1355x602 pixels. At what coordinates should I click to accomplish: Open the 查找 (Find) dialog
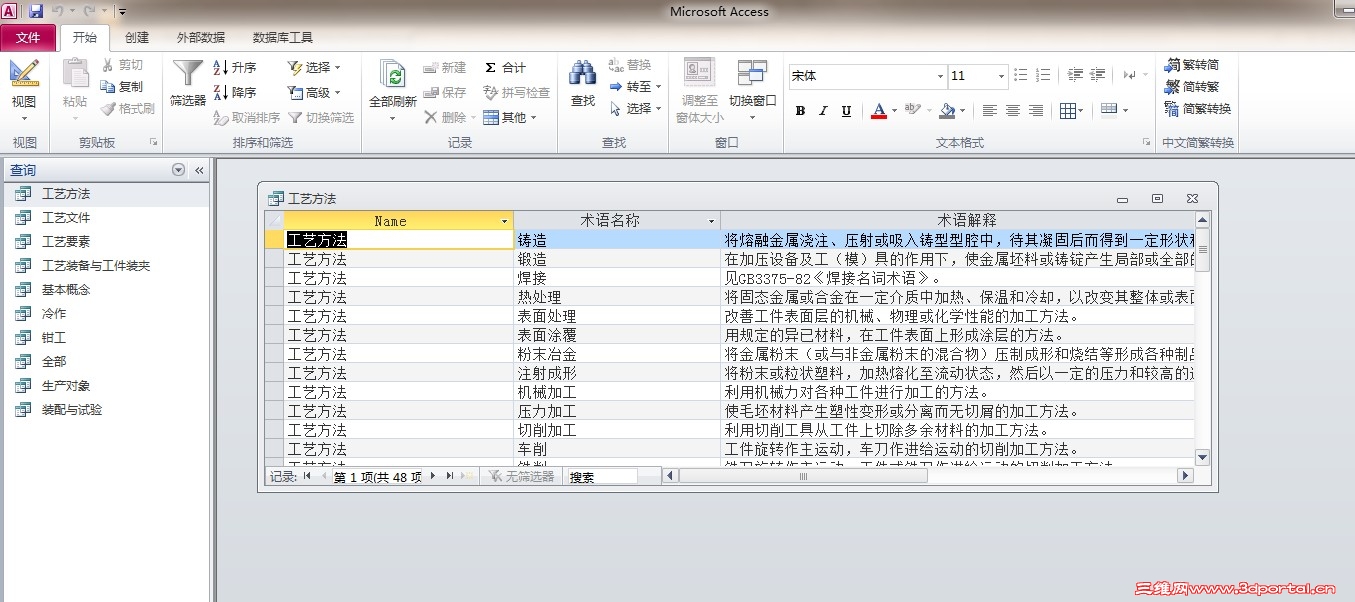pos(582,85)
